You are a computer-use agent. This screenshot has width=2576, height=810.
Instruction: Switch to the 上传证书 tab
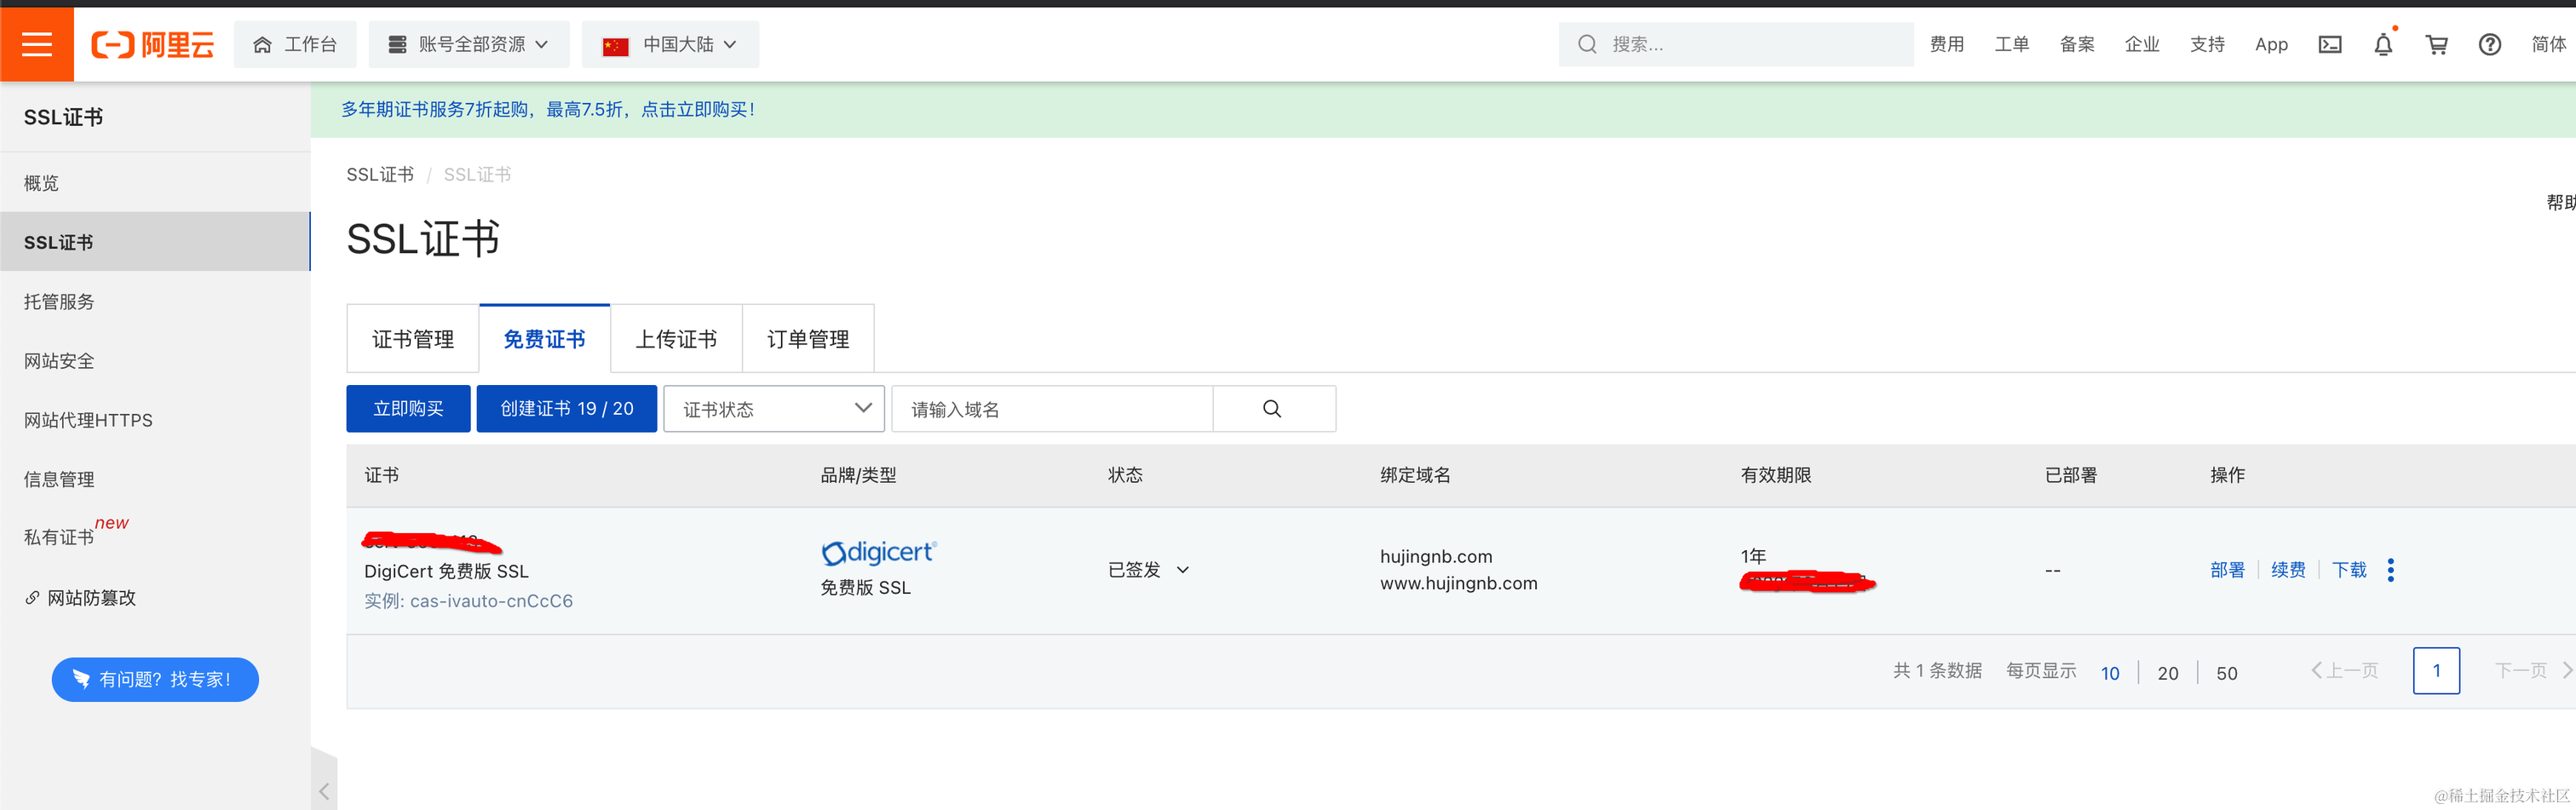coord(676,339)
